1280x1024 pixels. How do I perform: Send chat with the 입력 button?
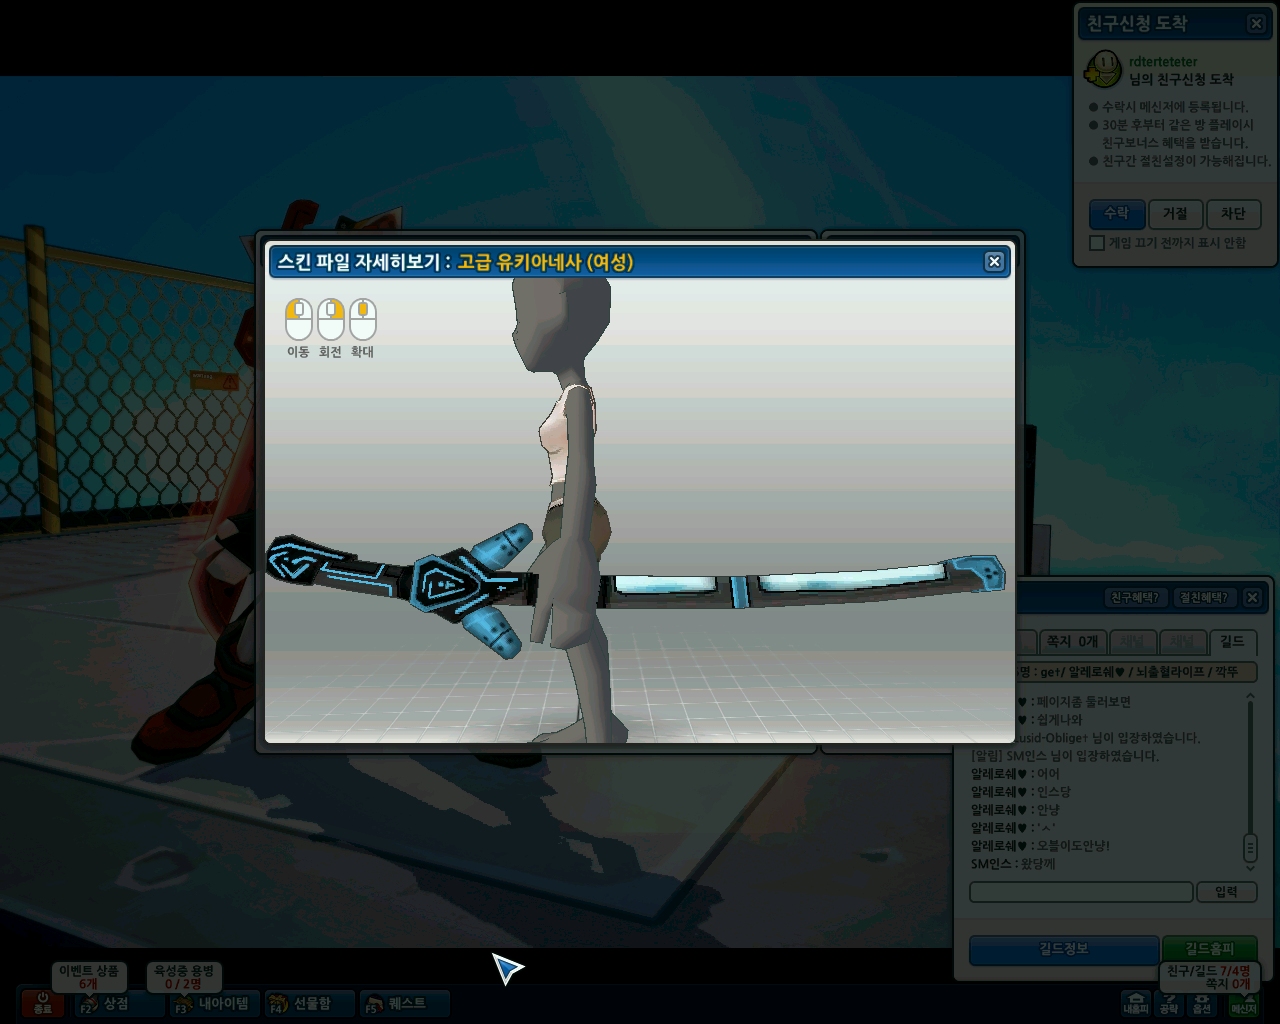click(x=1226, y=892)
